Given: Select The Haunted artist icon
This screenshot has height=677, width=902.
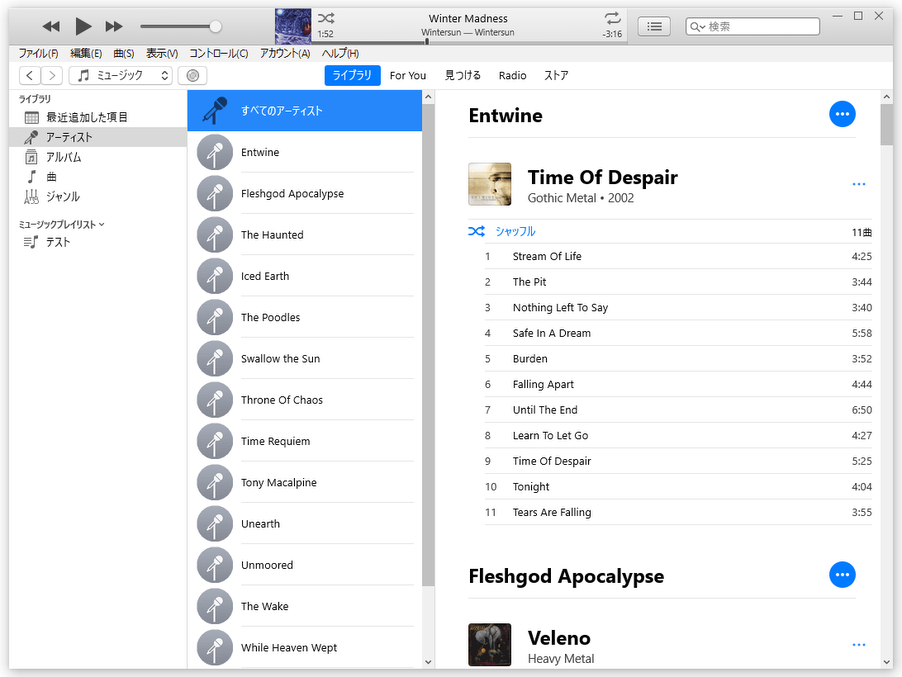Looking at the screenshot, I should coord(215,235).
